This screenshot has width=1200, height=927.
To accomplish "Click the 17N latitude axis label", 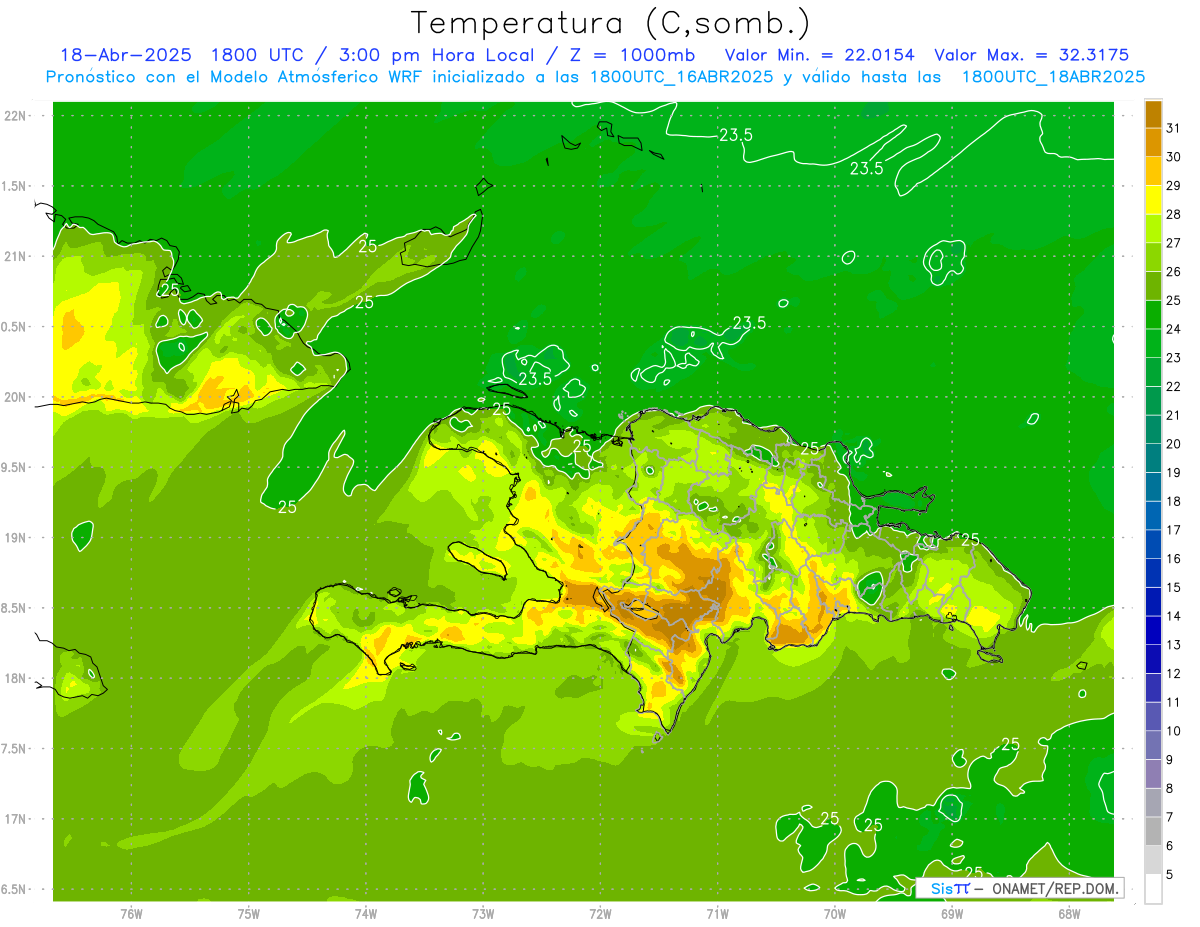I will pyautogui.click(x=16, y=819).
